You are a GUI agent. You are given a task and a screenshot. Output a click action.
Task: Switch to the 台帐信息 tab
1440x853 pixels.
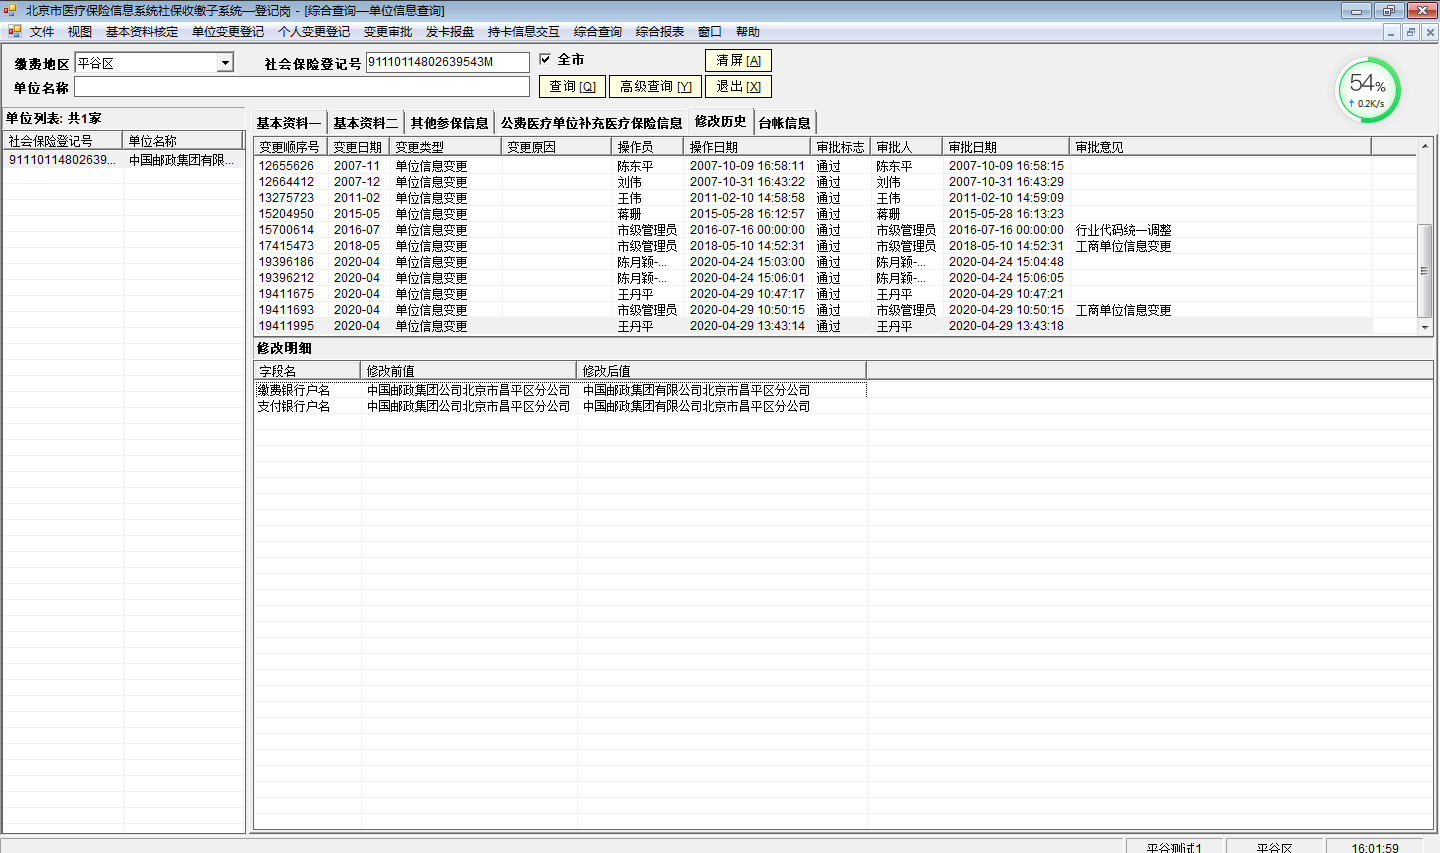[x=784, y=123]
